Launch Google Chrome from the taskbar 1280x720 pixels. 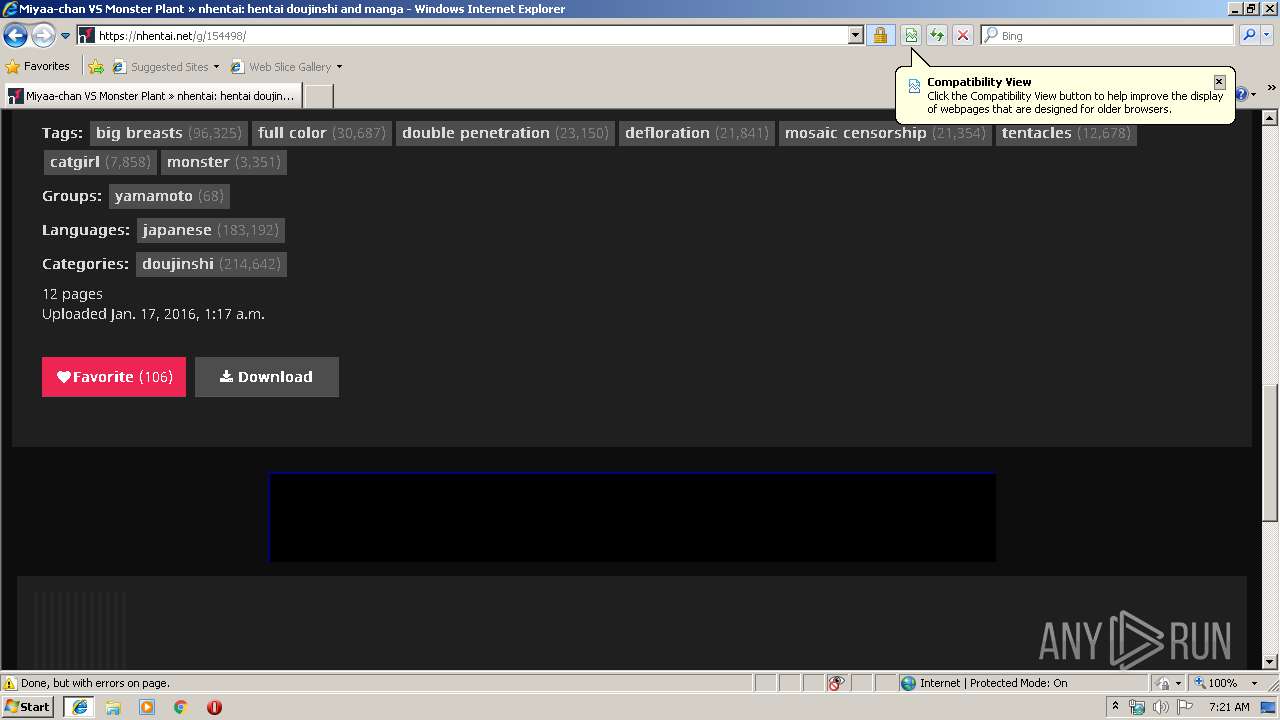point(181,707)
